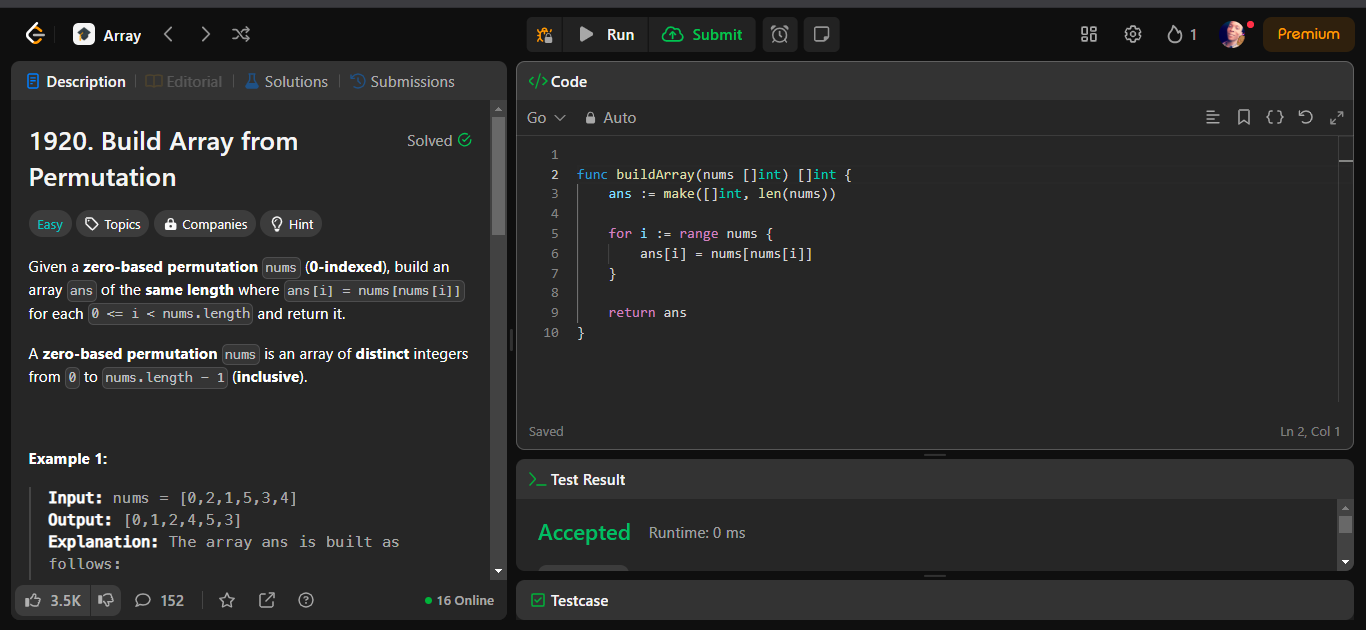Open the debugger bug icon
Viewport: 1366px width, 630px height.
[544, 34]
